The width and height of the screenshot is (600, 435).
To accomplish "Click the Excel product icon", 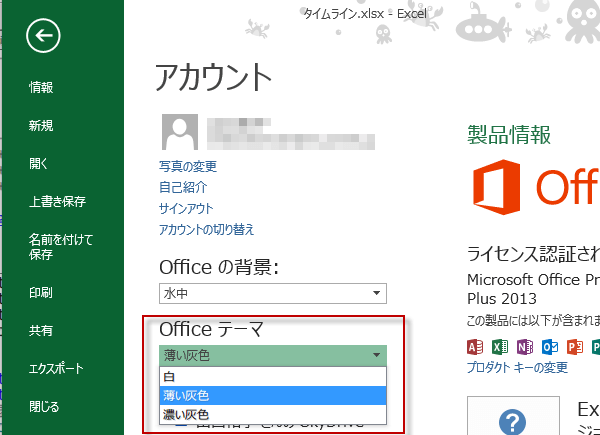I will tap(501, 347).
